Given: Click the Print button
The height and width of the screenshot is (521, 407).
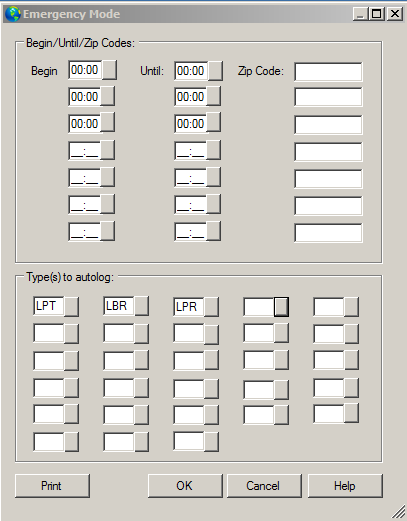Looking at the screenshot, I should click(x=52, y=486).
